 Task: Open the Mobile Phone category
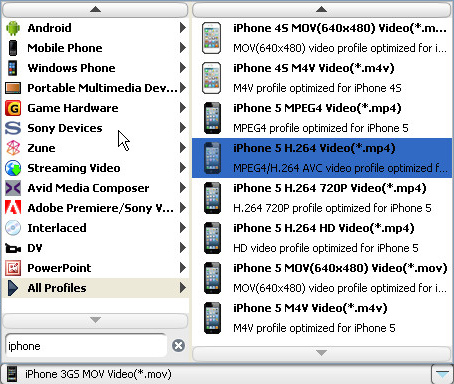(x=95, y=48)
